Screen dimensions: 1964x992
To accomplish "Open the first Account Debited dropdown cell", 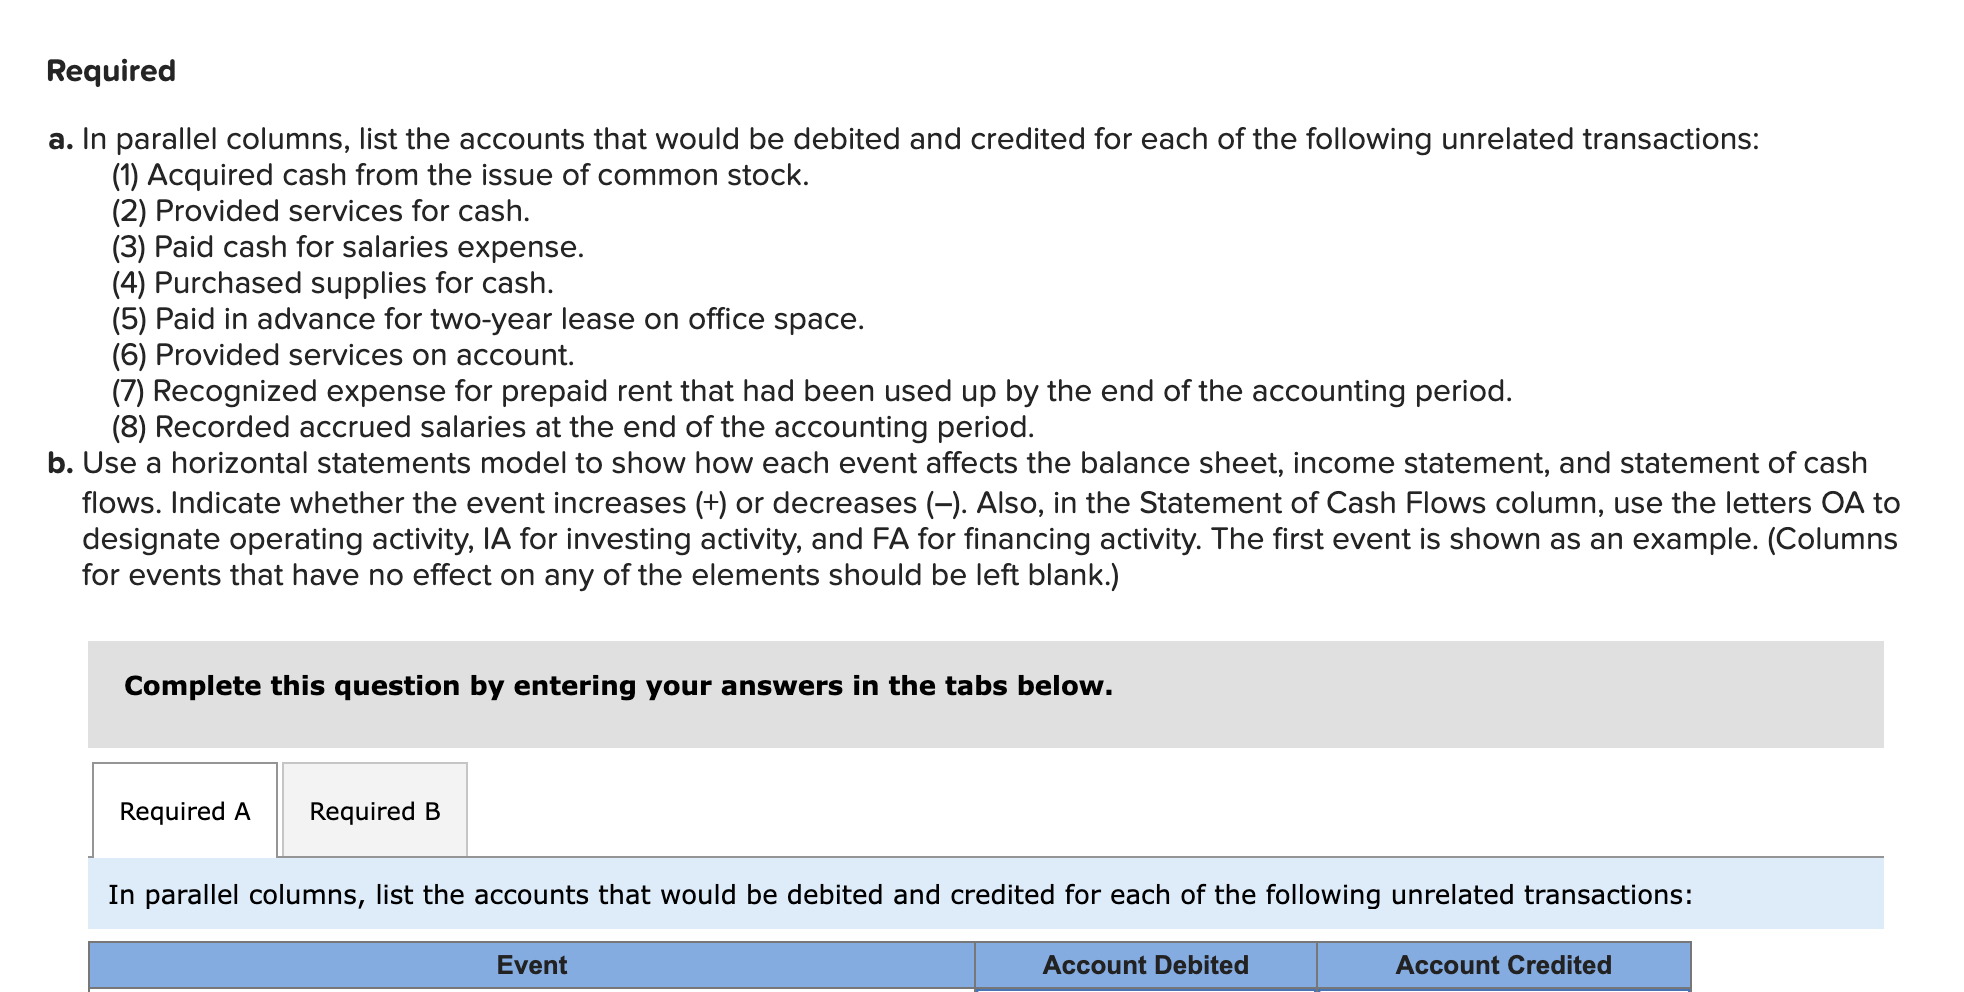I will (1144, 988).
